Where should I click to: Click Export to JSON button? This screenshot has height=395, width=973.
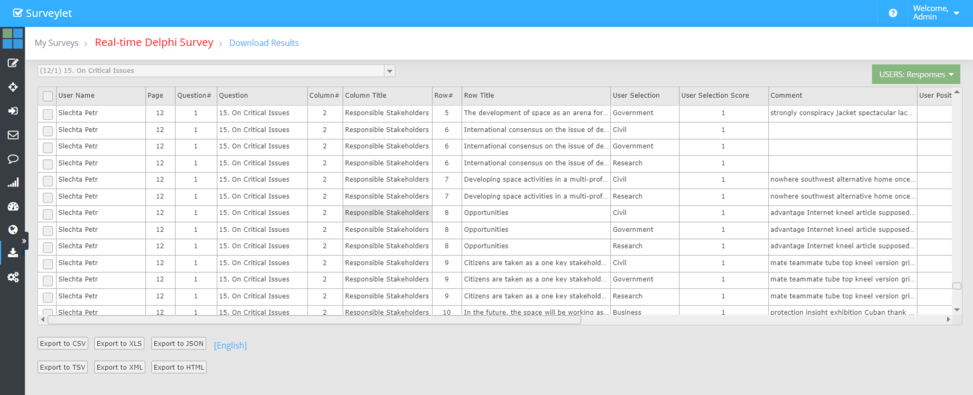click(x=179, y=344)
